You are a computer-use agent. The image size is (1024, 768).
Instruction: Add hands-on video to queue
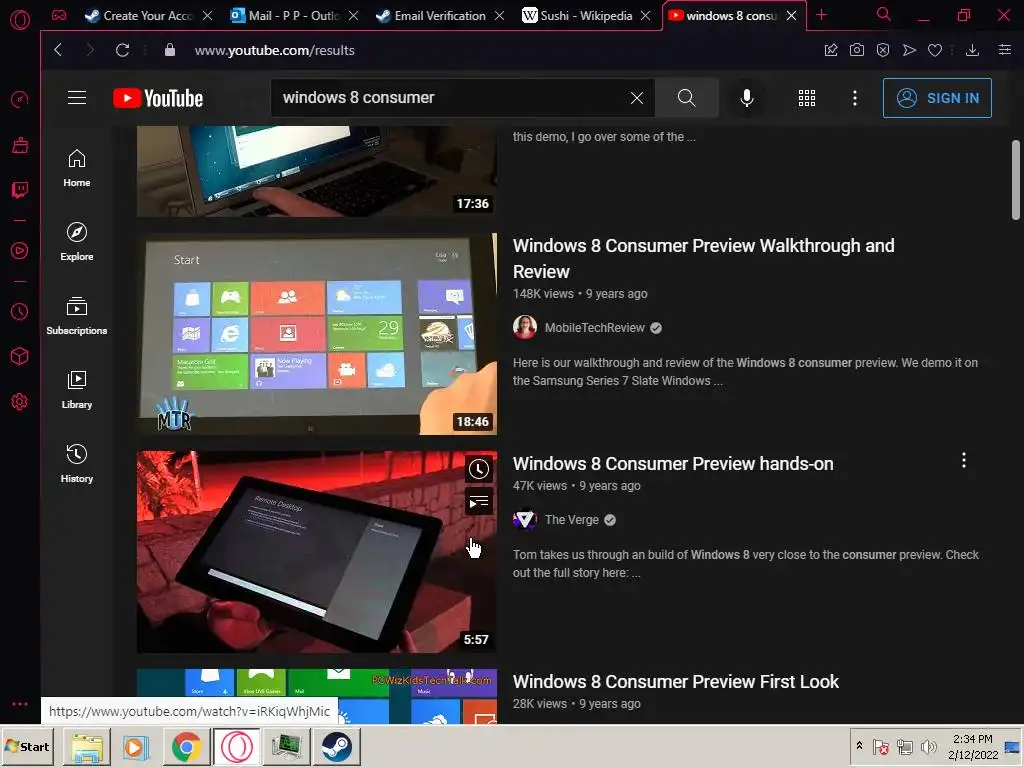pos(479,502)
